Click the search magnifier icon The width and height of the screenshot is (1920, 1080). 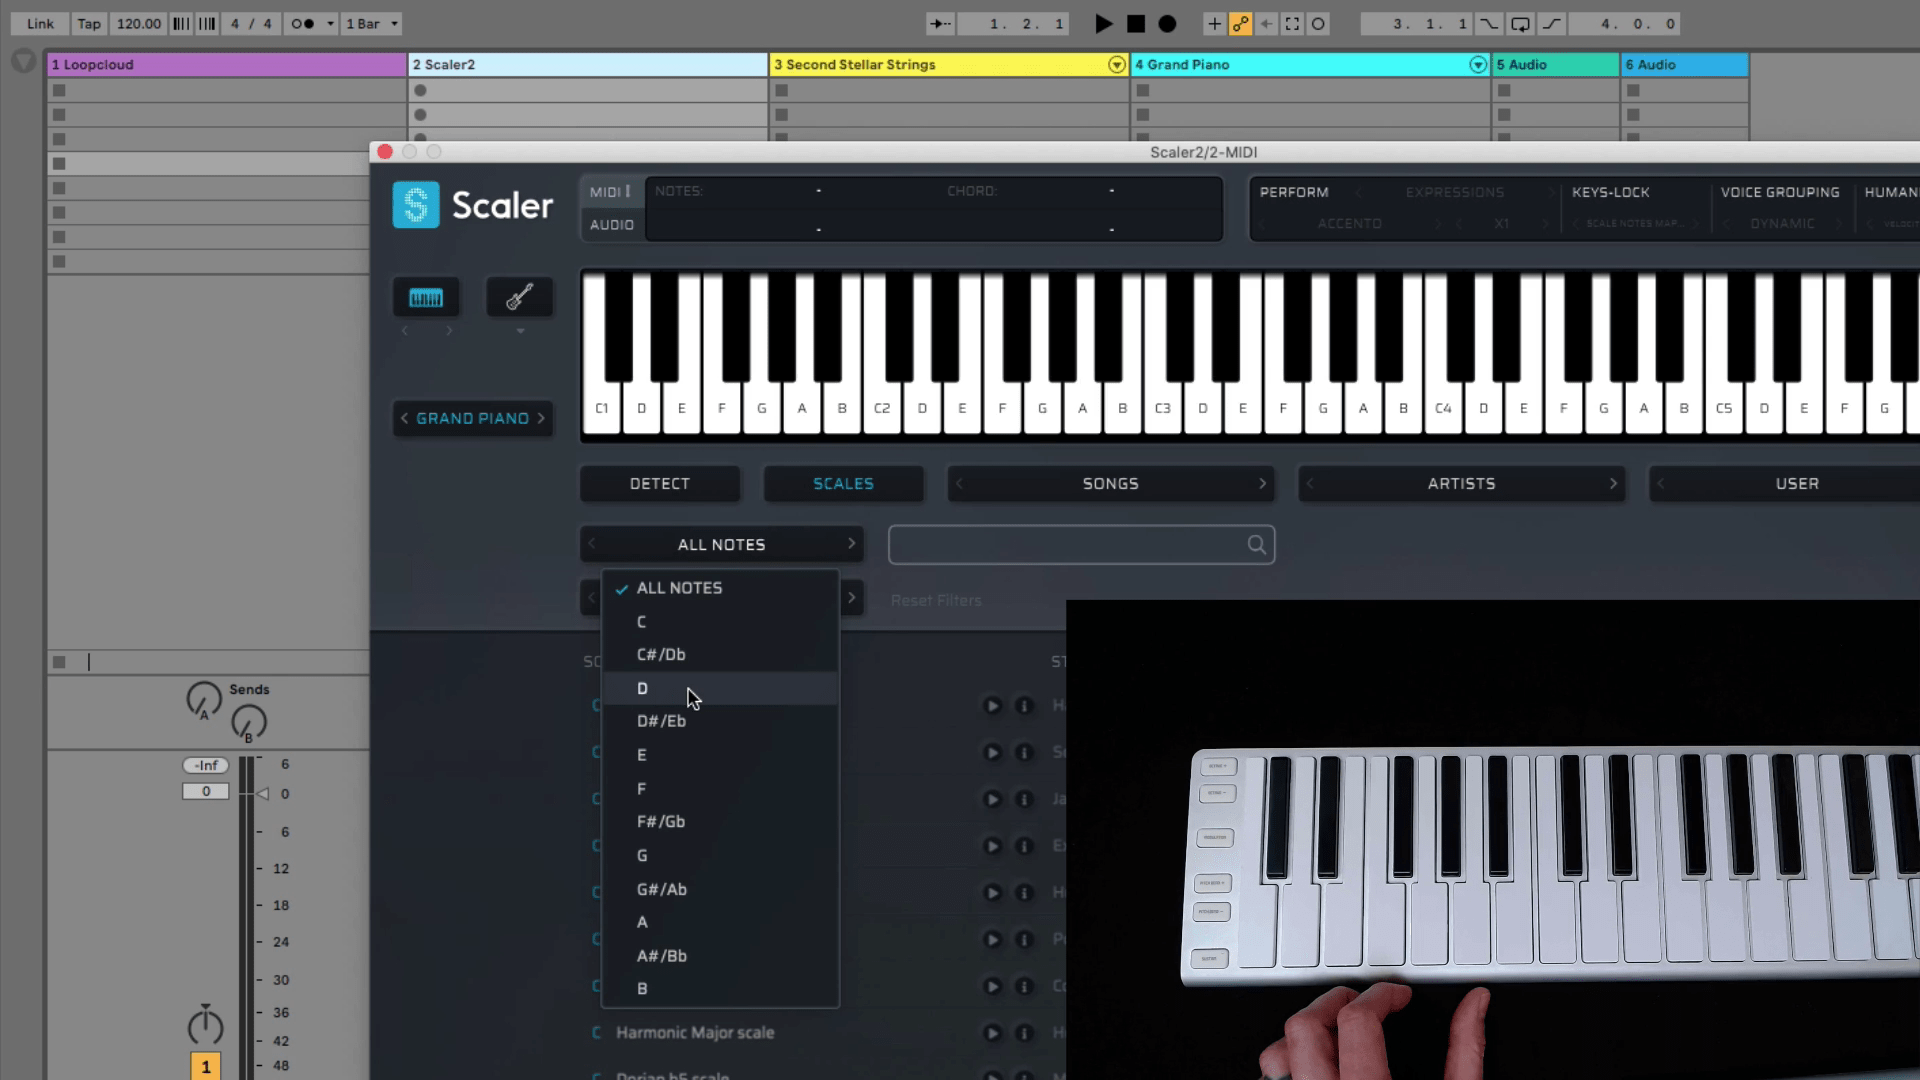click(1257, 545)
